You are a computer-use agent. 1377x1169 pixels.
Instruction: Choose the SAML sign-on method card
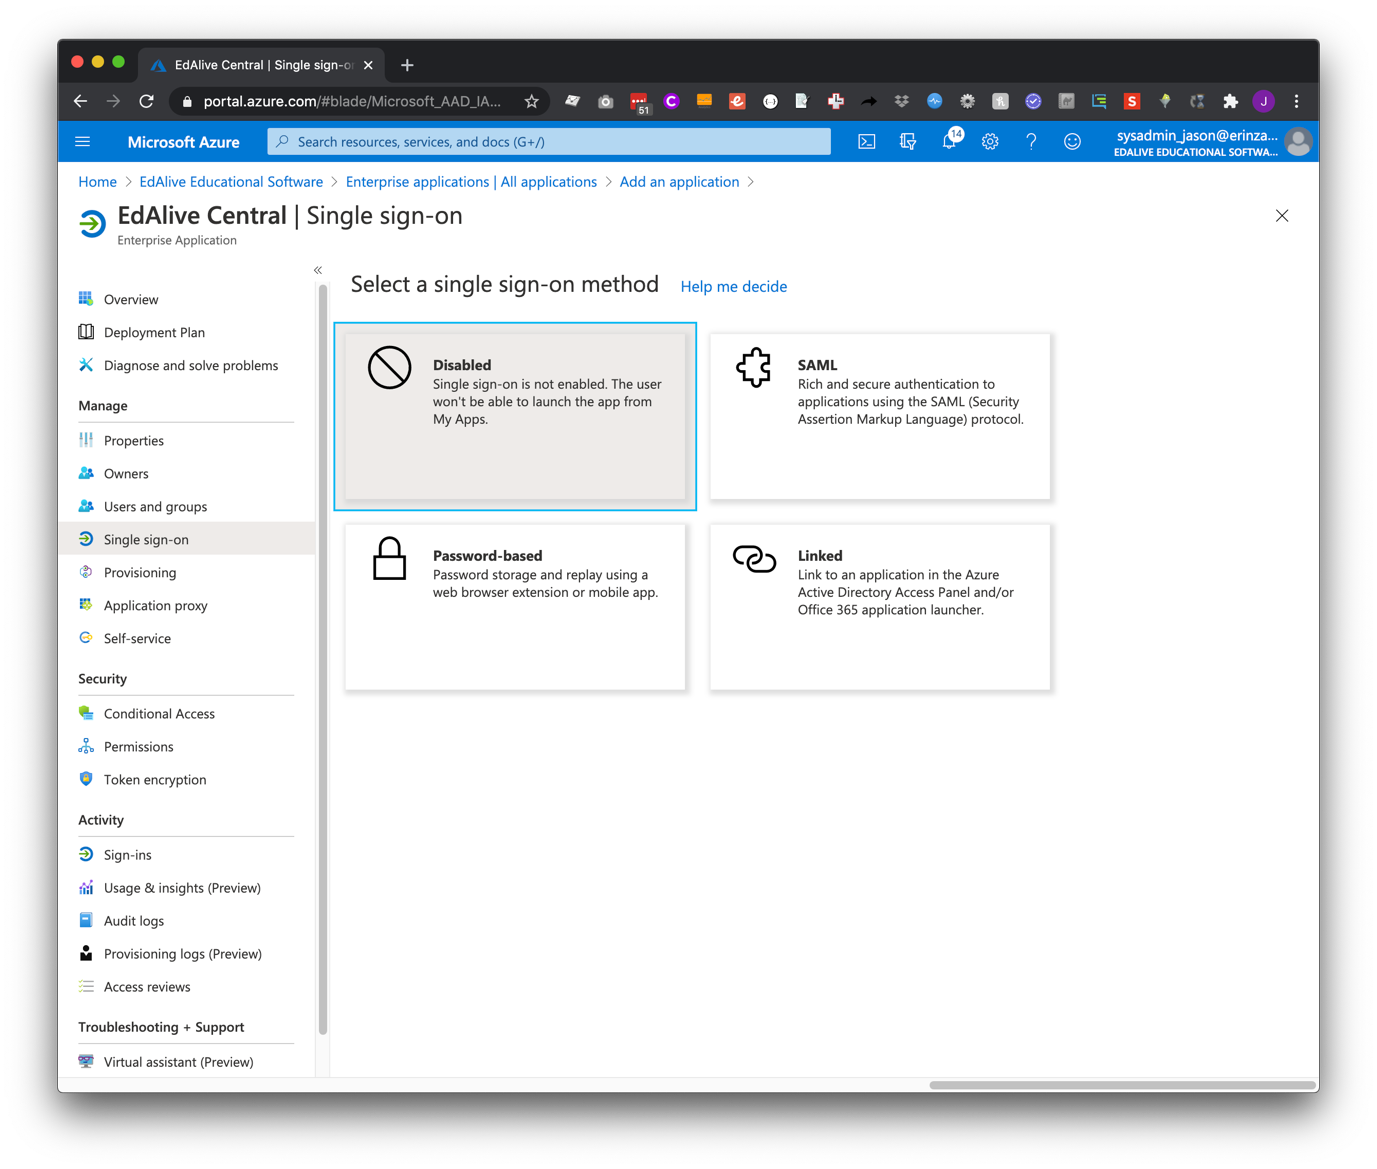coord(880,416)
